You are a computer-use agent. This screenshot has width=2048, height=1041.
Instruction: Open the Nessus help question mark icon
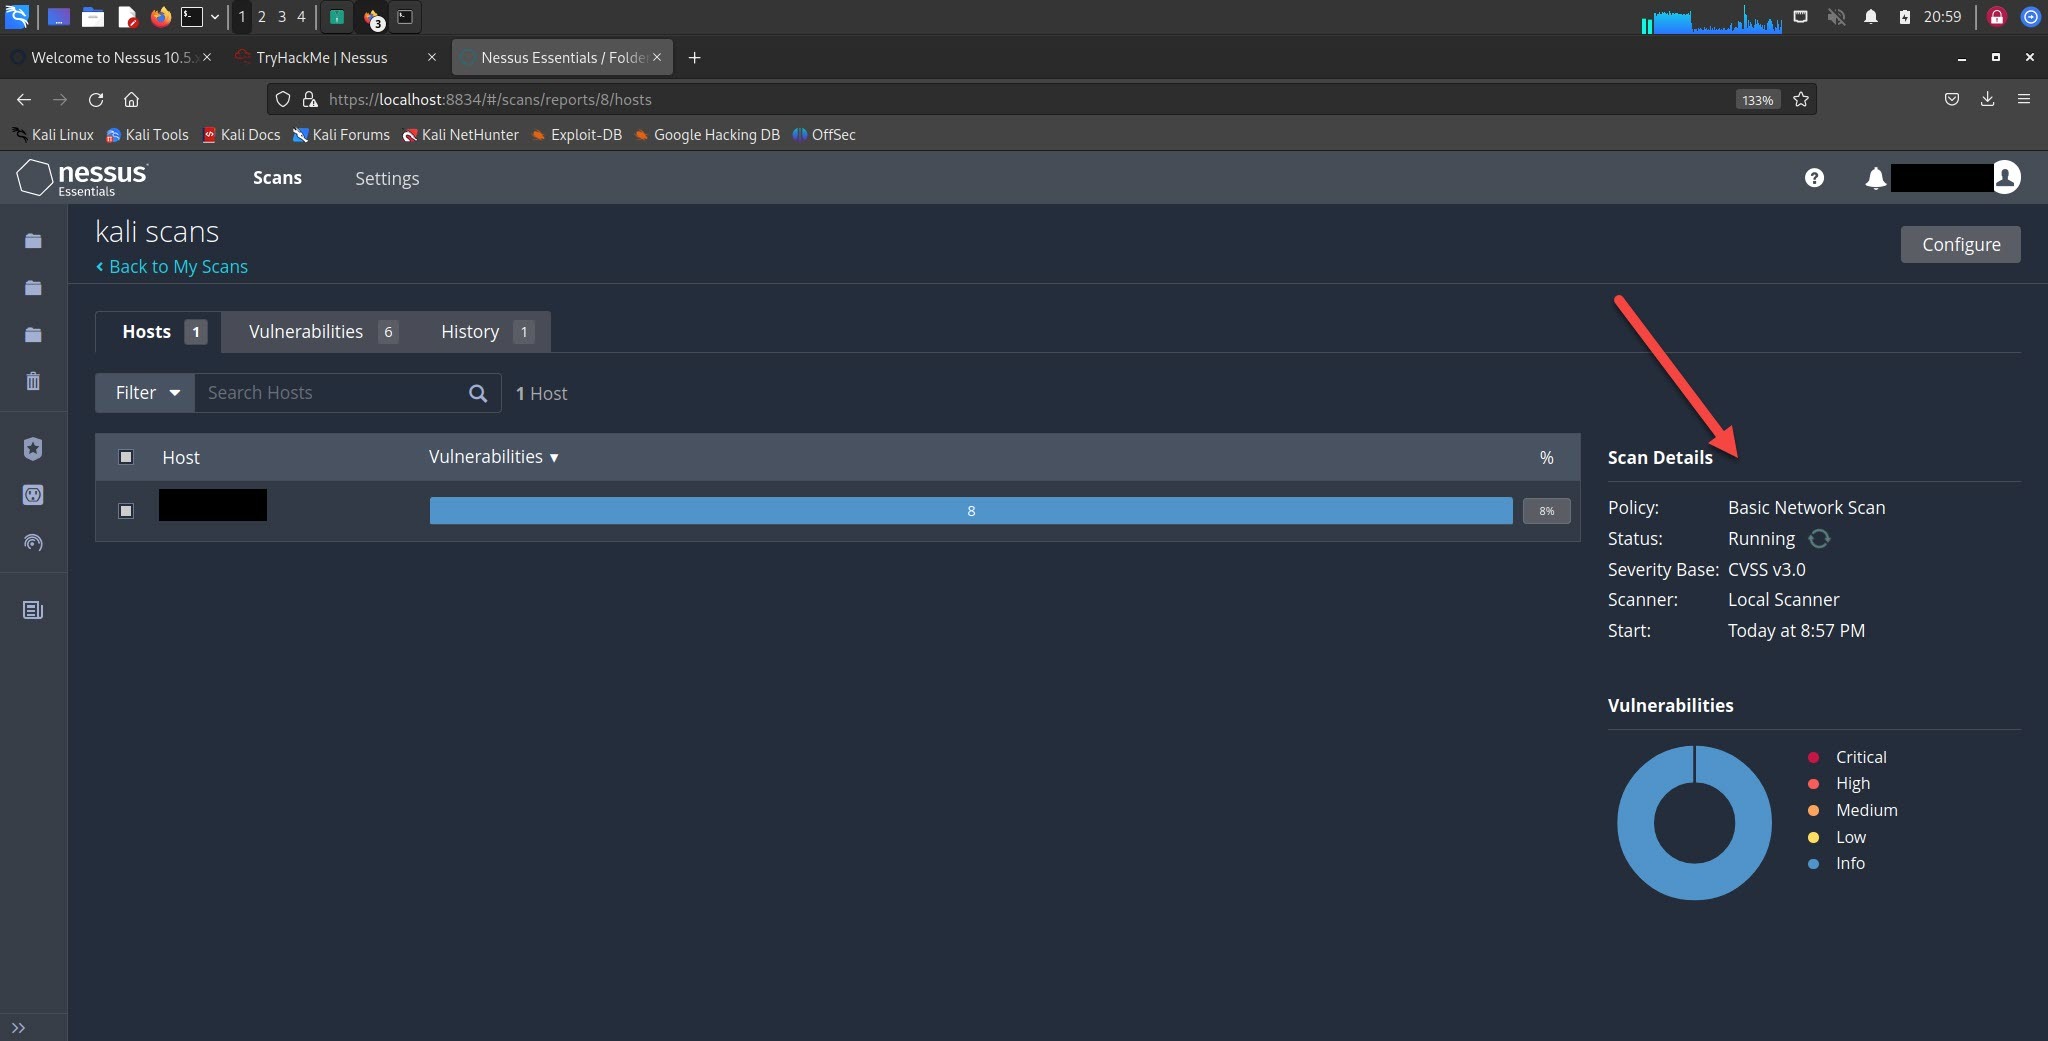pyautogui.click(x=1814, y=178)
